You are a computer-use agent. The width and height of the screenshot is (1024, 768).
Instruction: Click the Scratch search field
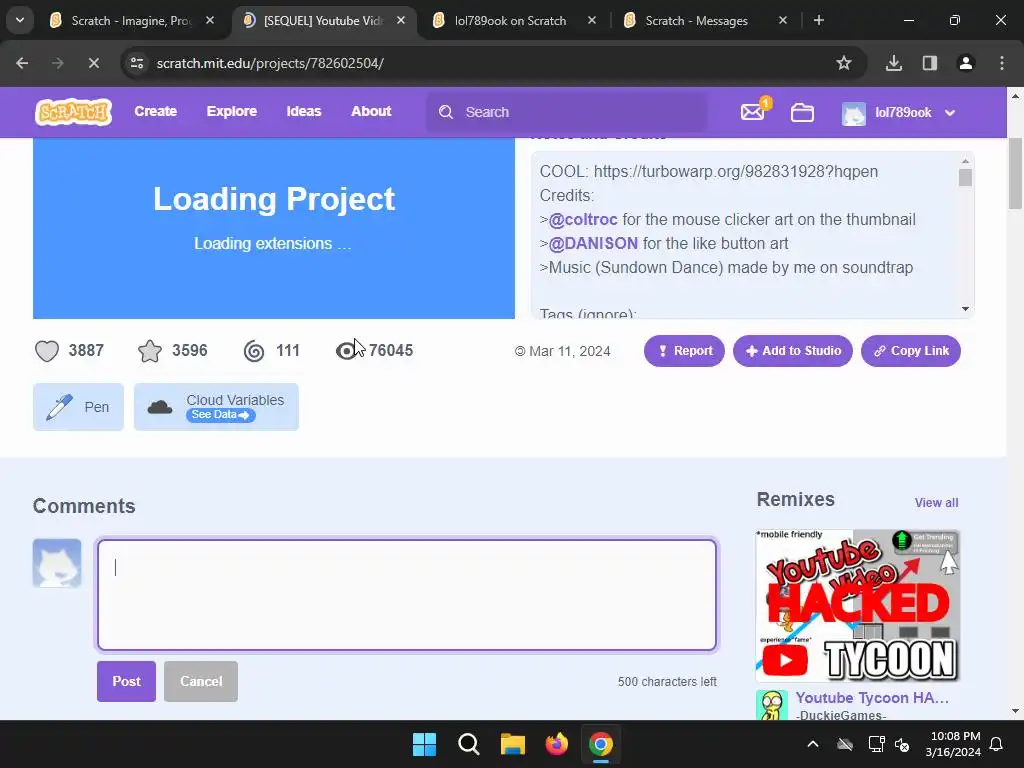pyautogui.click(x=567, y=112)
